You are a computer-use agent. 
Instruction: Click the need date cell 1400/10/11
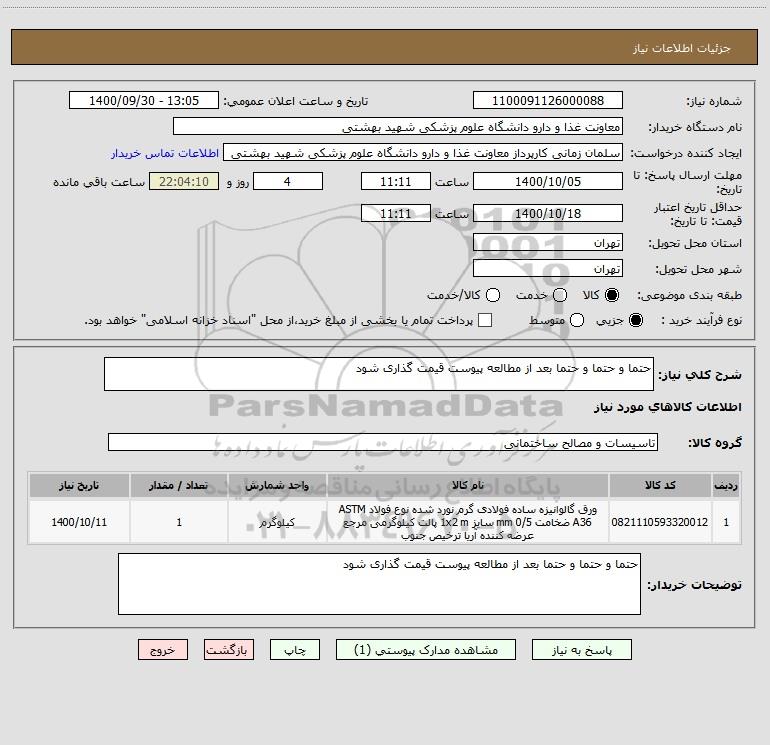pyautogui.click(x=79, y=522)
